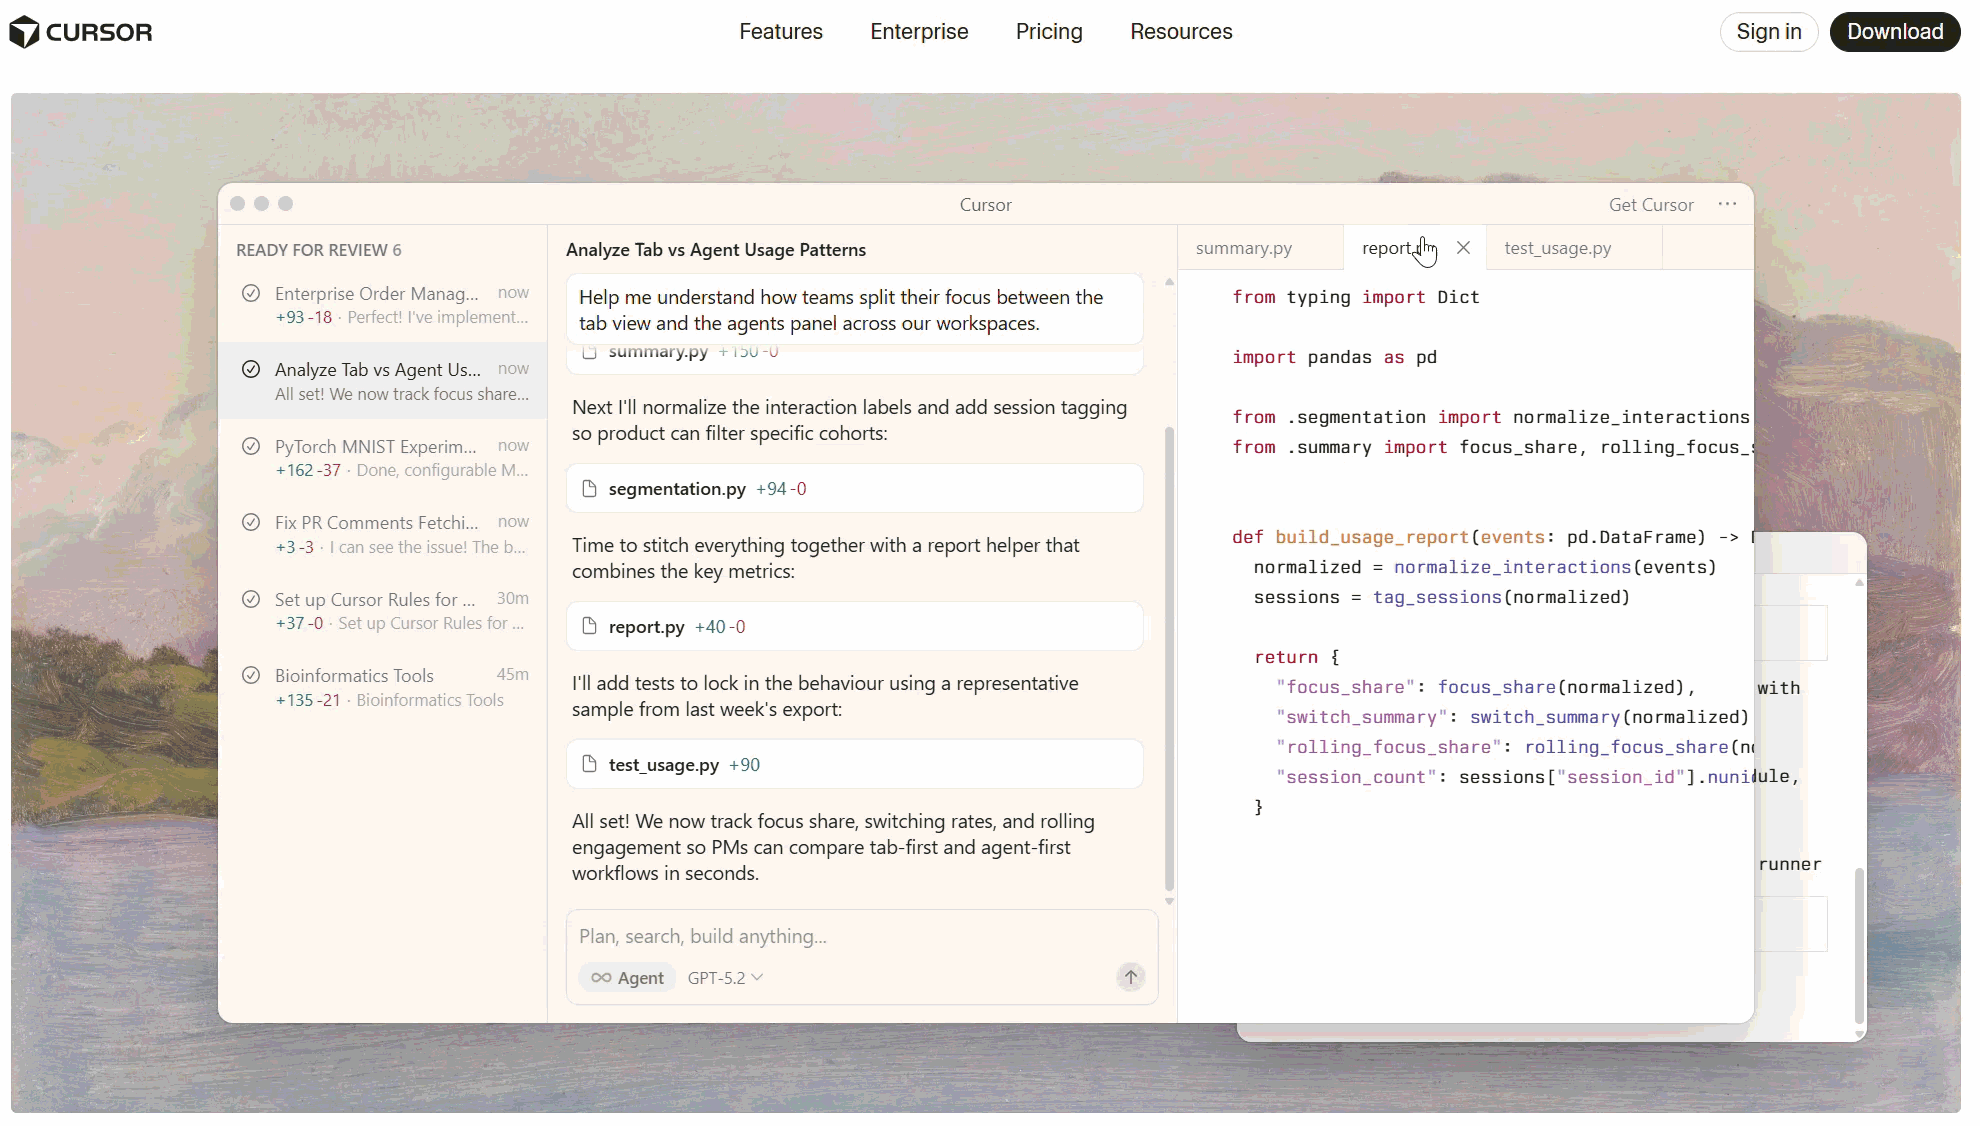This screenshot has width=1980, height=1126.
Task: Click the report.py file icon
Action: pos(589,626)
